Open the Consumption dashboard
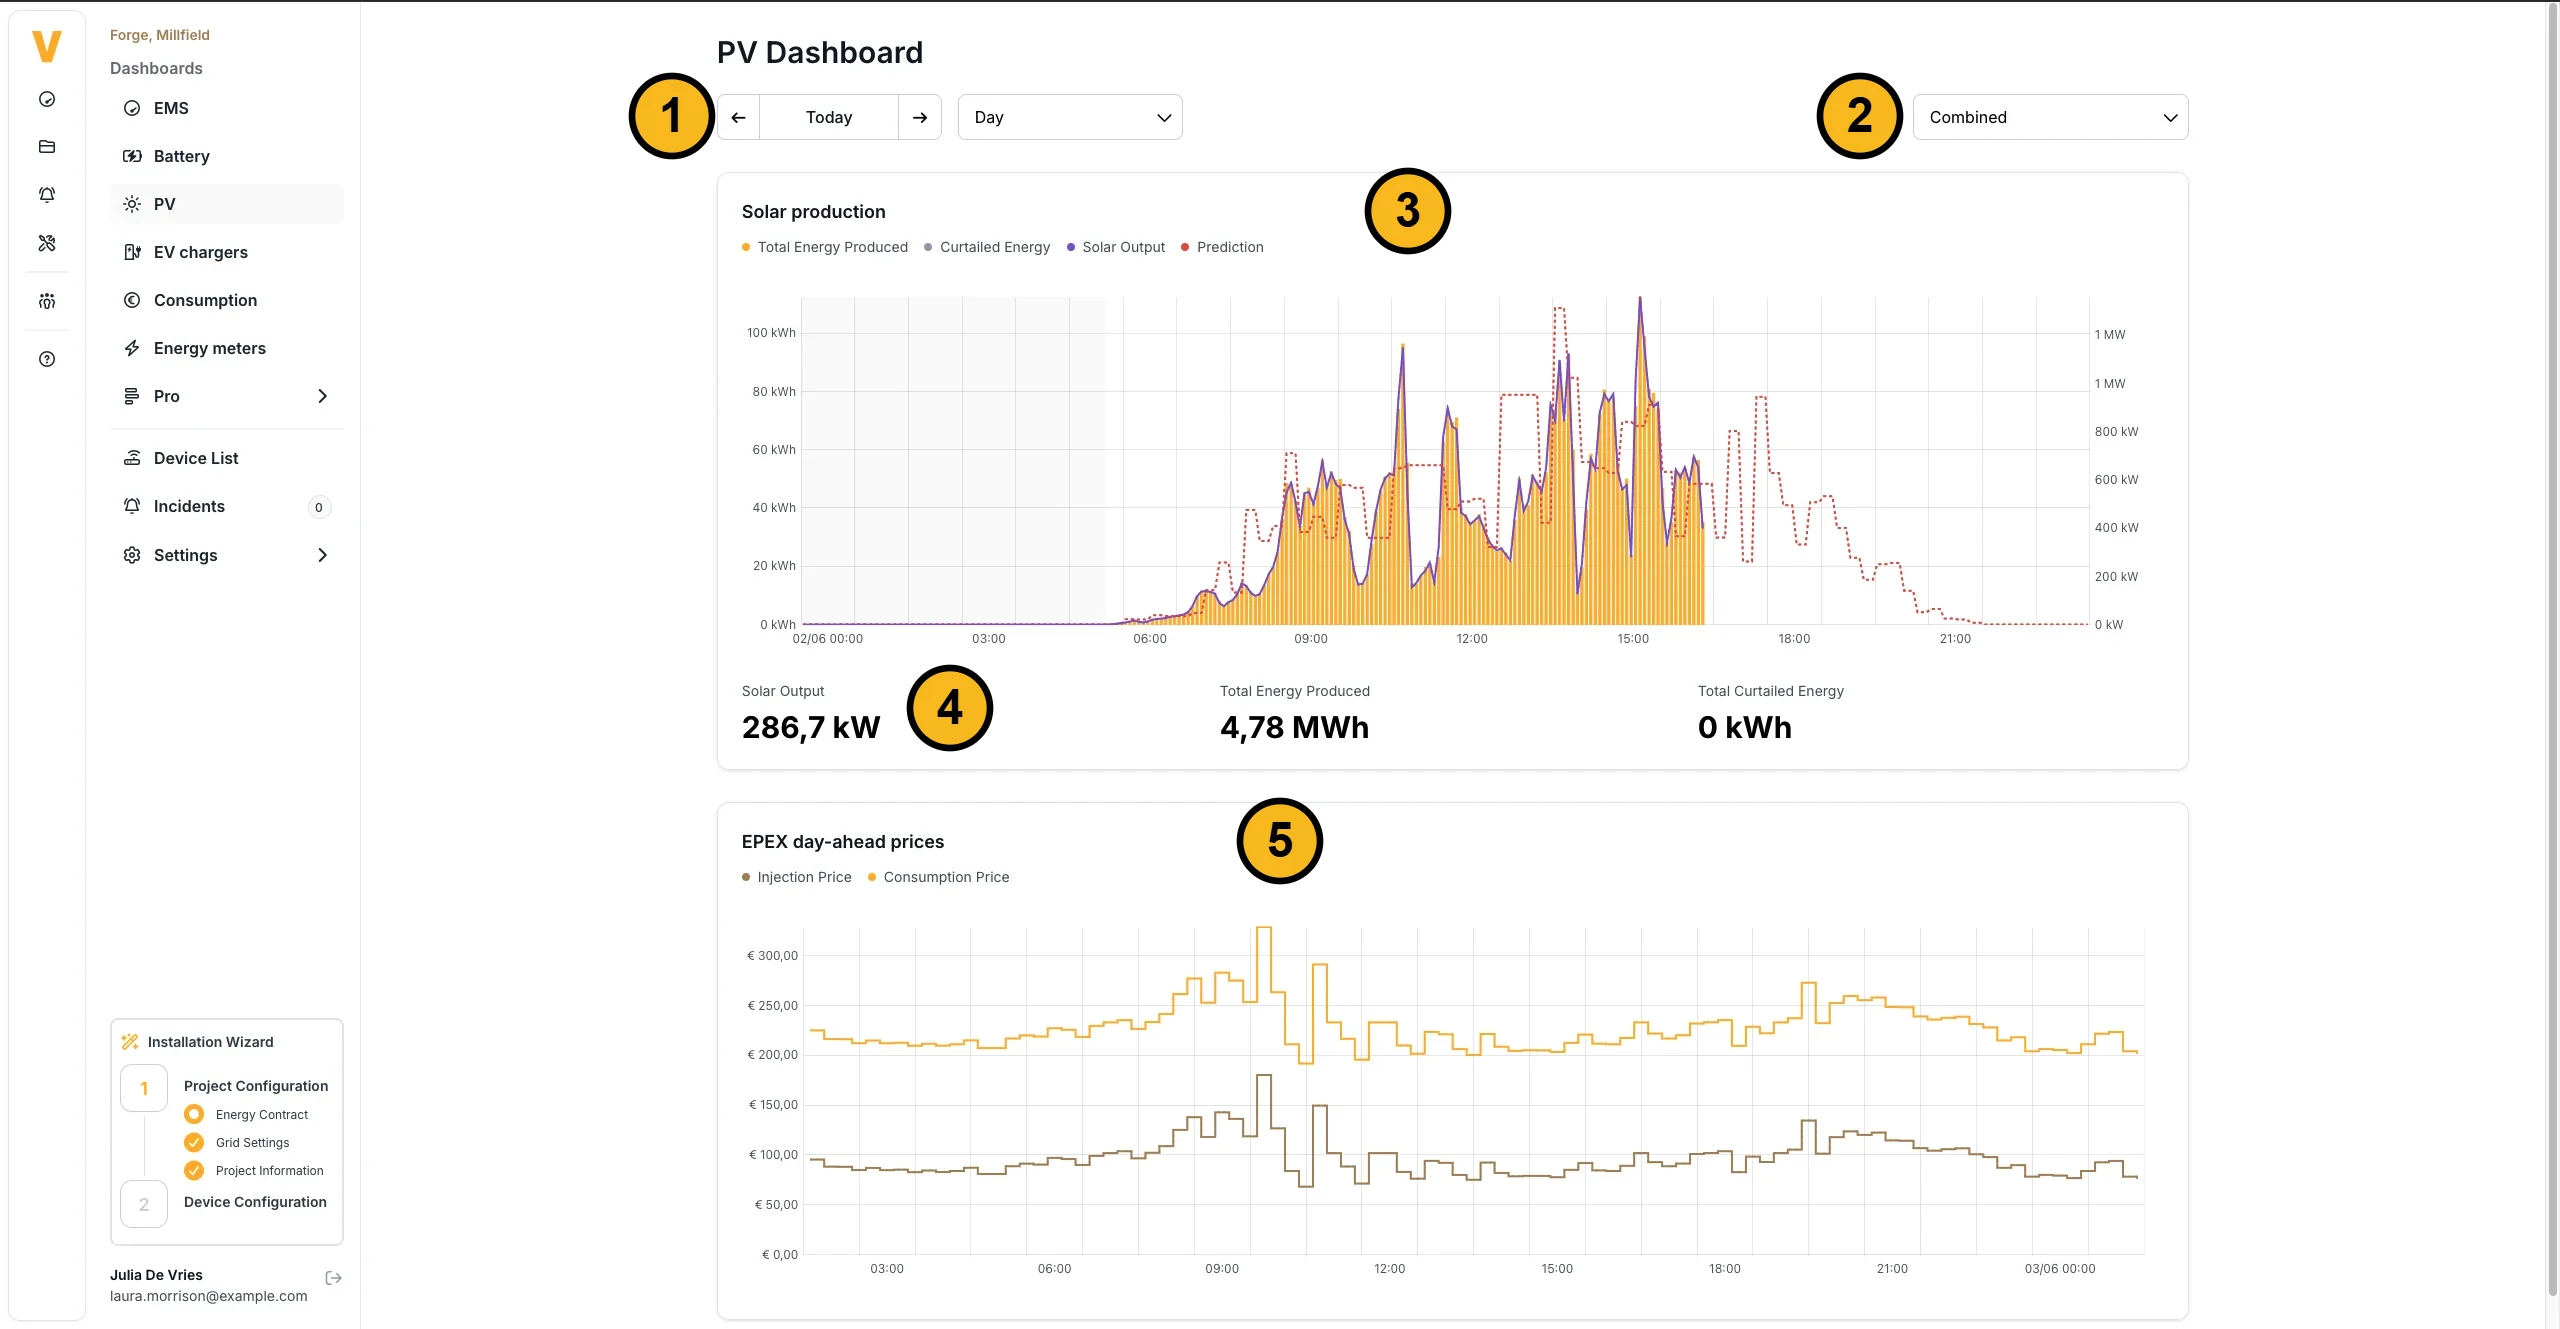The height and width of the screenshot is (1329, 2560). pos(227,300)
